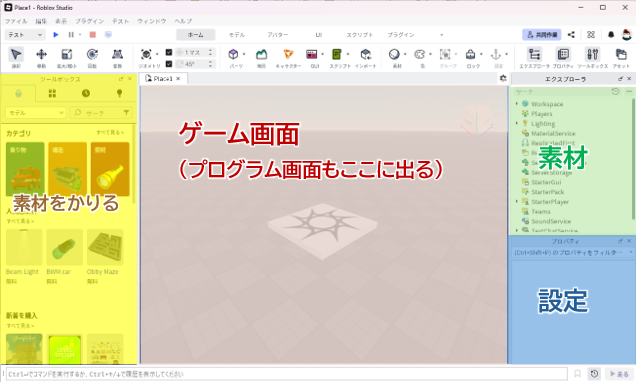The width and height of the screenshot is (636, 382).
Task: Open the Geometry (ジオメトリ) tool
Action: [x=146, y=54]
